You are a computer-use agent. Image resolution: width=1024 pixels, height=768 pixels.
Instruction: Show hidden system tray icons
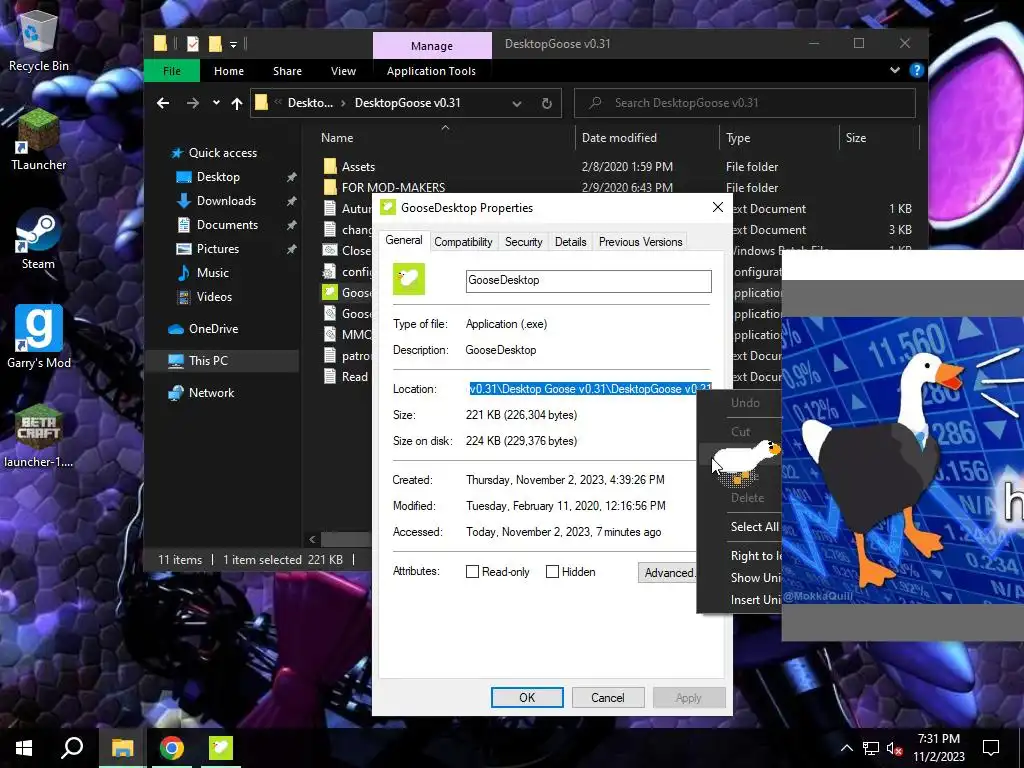tap(846, 748)
